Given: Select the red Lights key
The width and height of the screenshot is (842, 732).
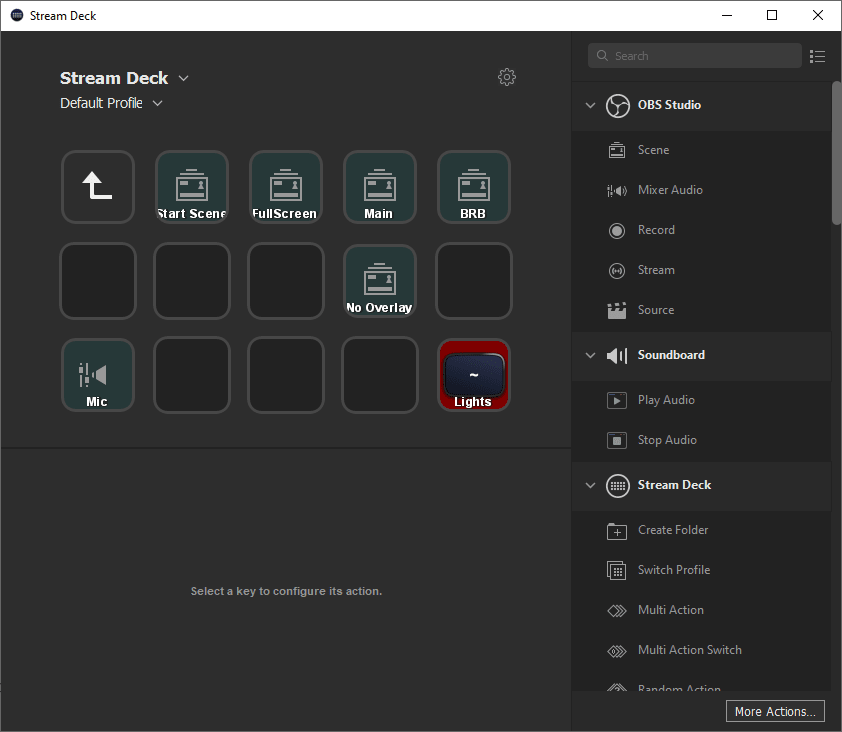Looking at the screenshot, I should coord(474,374).
